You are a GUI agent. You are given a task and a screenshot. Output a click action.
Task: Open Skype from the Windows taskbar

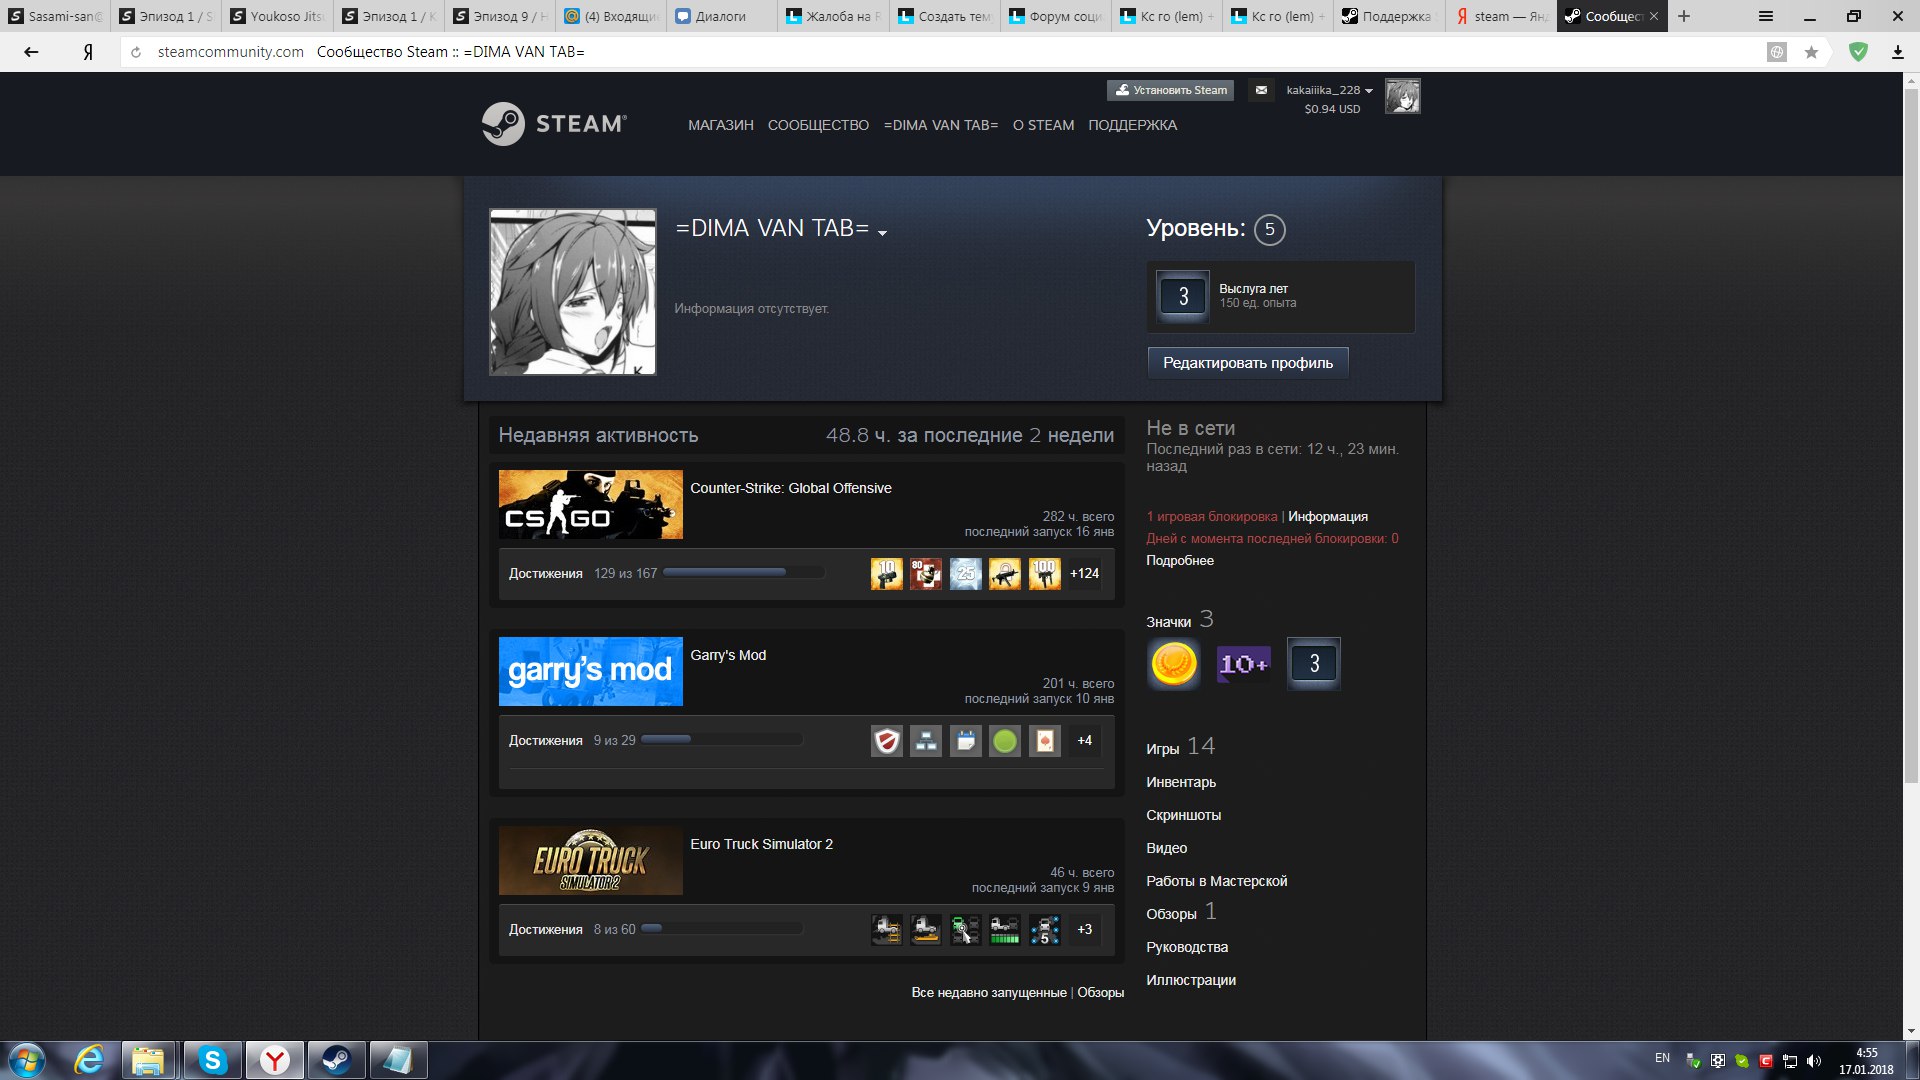coord(212,1060)
